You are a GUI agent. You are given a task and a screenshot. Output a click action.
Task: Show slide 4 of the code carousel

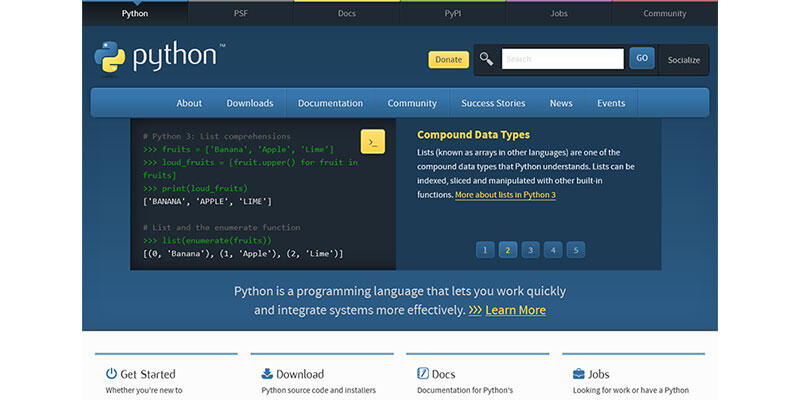click(x=553, y=250)
